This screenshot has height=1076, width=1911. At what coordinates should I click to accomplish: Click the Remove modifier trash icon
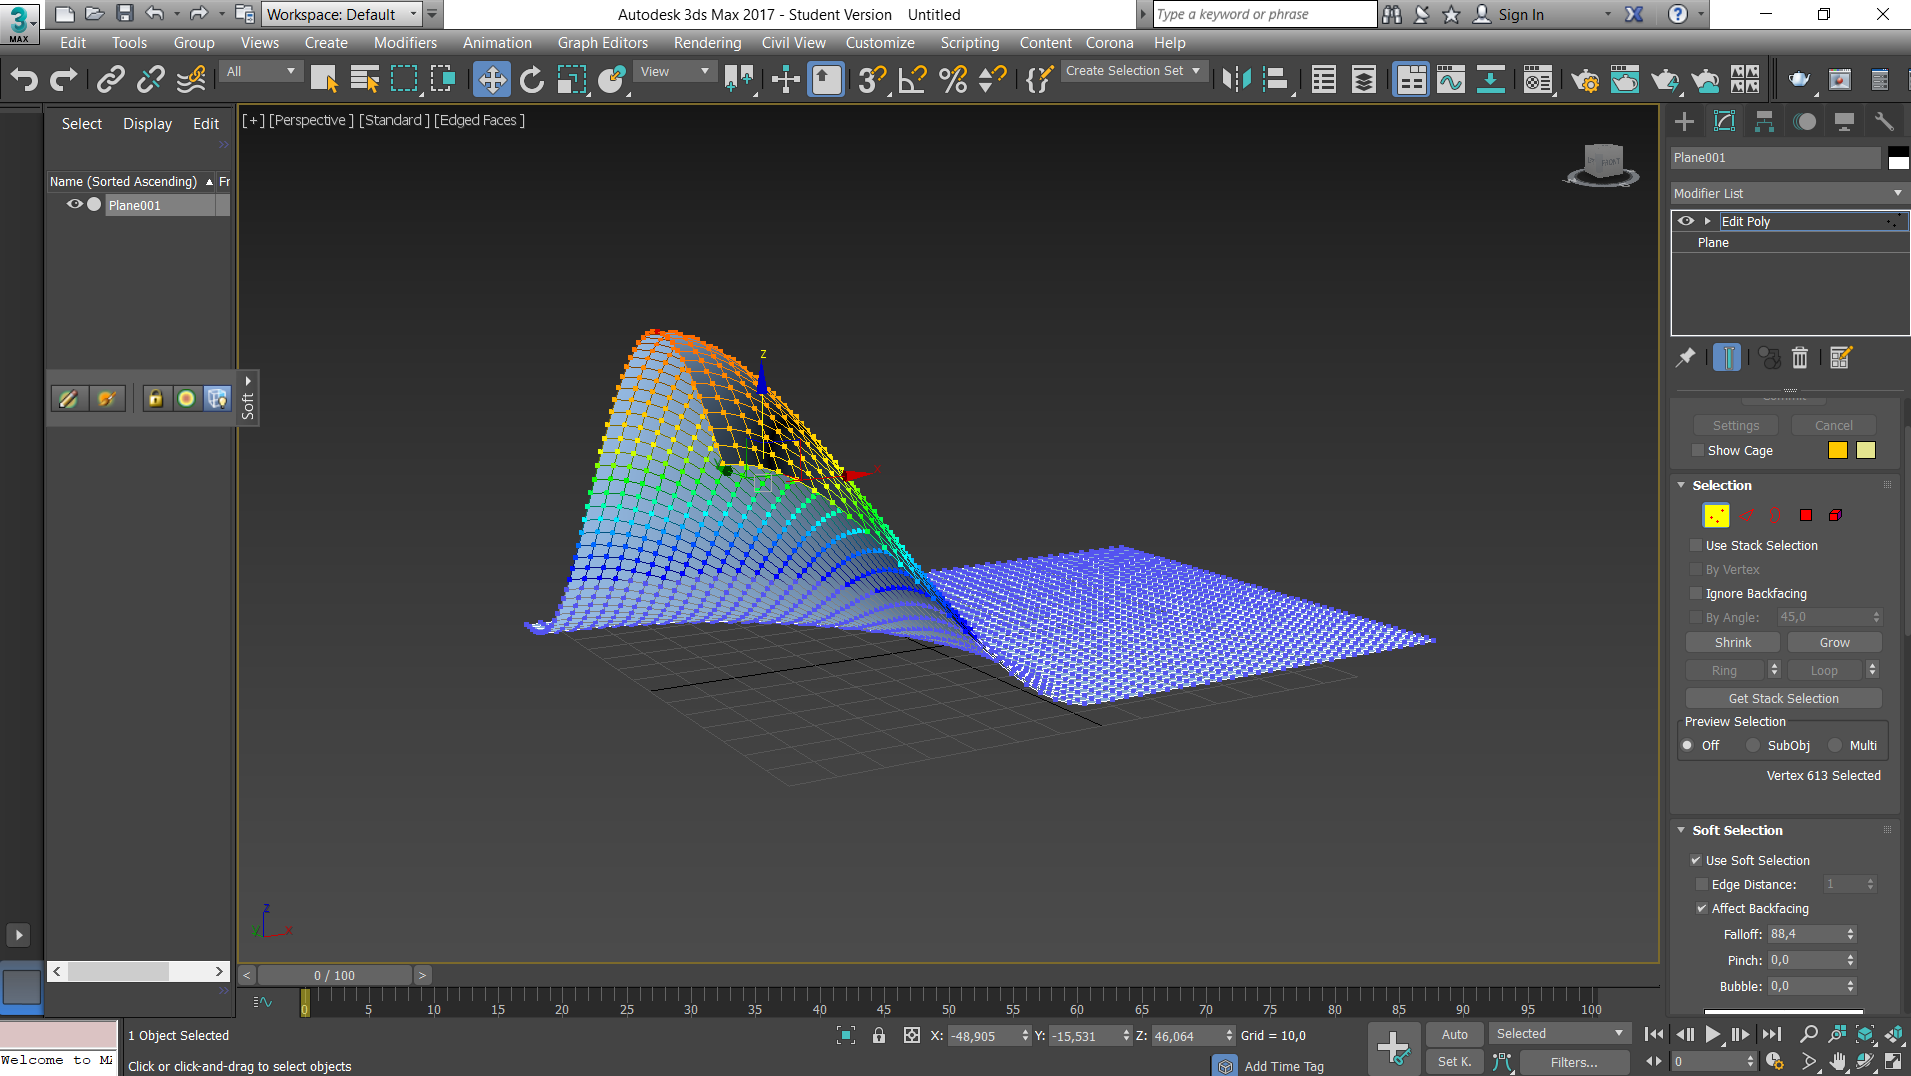click(1800, 358)
